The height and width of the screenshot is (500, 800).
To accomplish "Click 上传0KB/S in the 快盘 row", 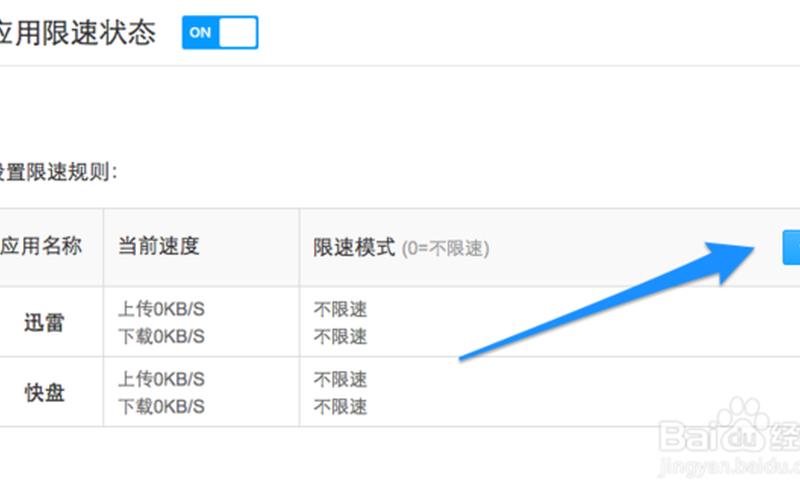I will (161, 380).
